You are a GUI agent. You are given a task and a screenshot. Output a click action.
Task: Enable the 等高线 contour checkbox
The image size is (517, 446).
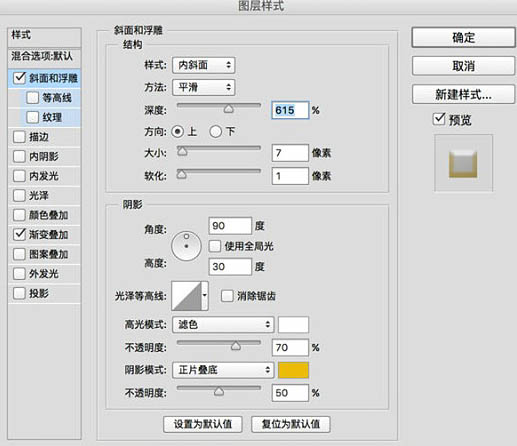tap(33, 98)
